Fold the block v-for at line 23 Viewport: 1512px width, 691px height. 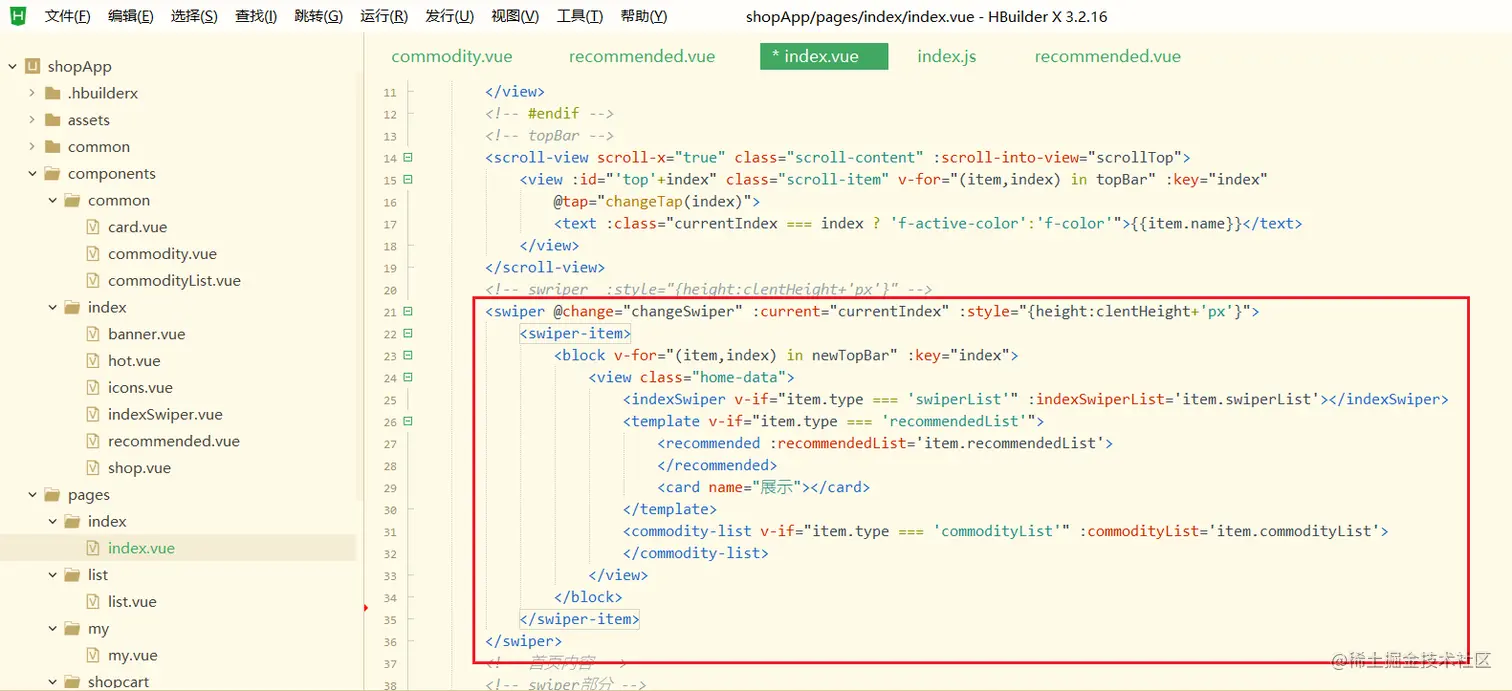pos(408,356)
